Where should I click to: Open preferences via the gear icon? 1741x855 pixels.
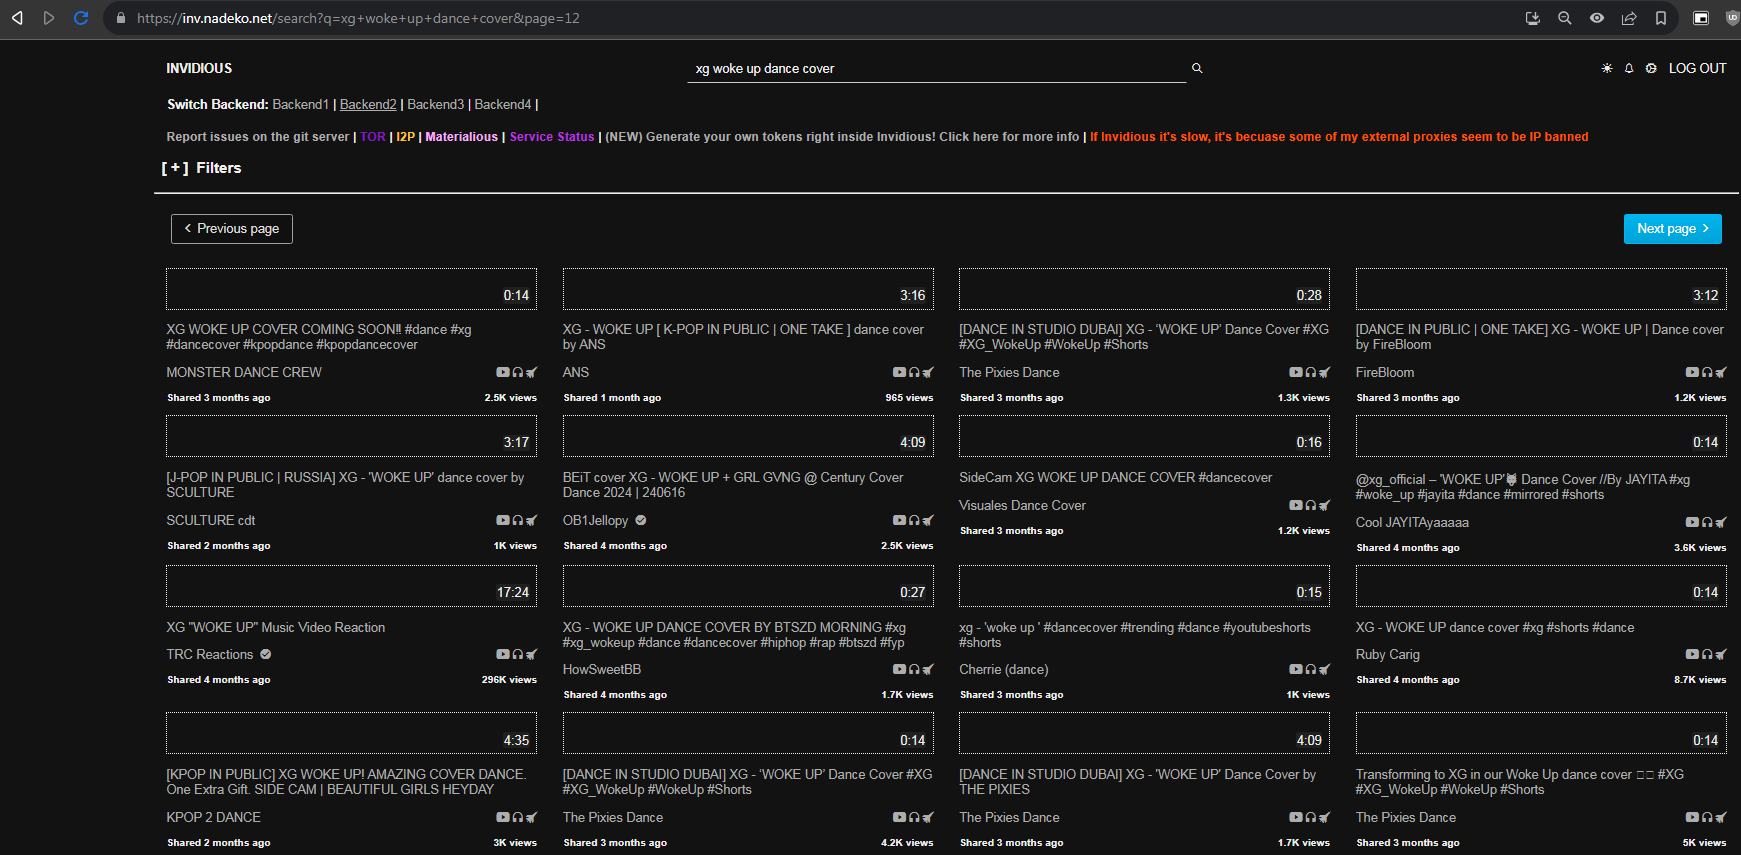[1651, 68]
